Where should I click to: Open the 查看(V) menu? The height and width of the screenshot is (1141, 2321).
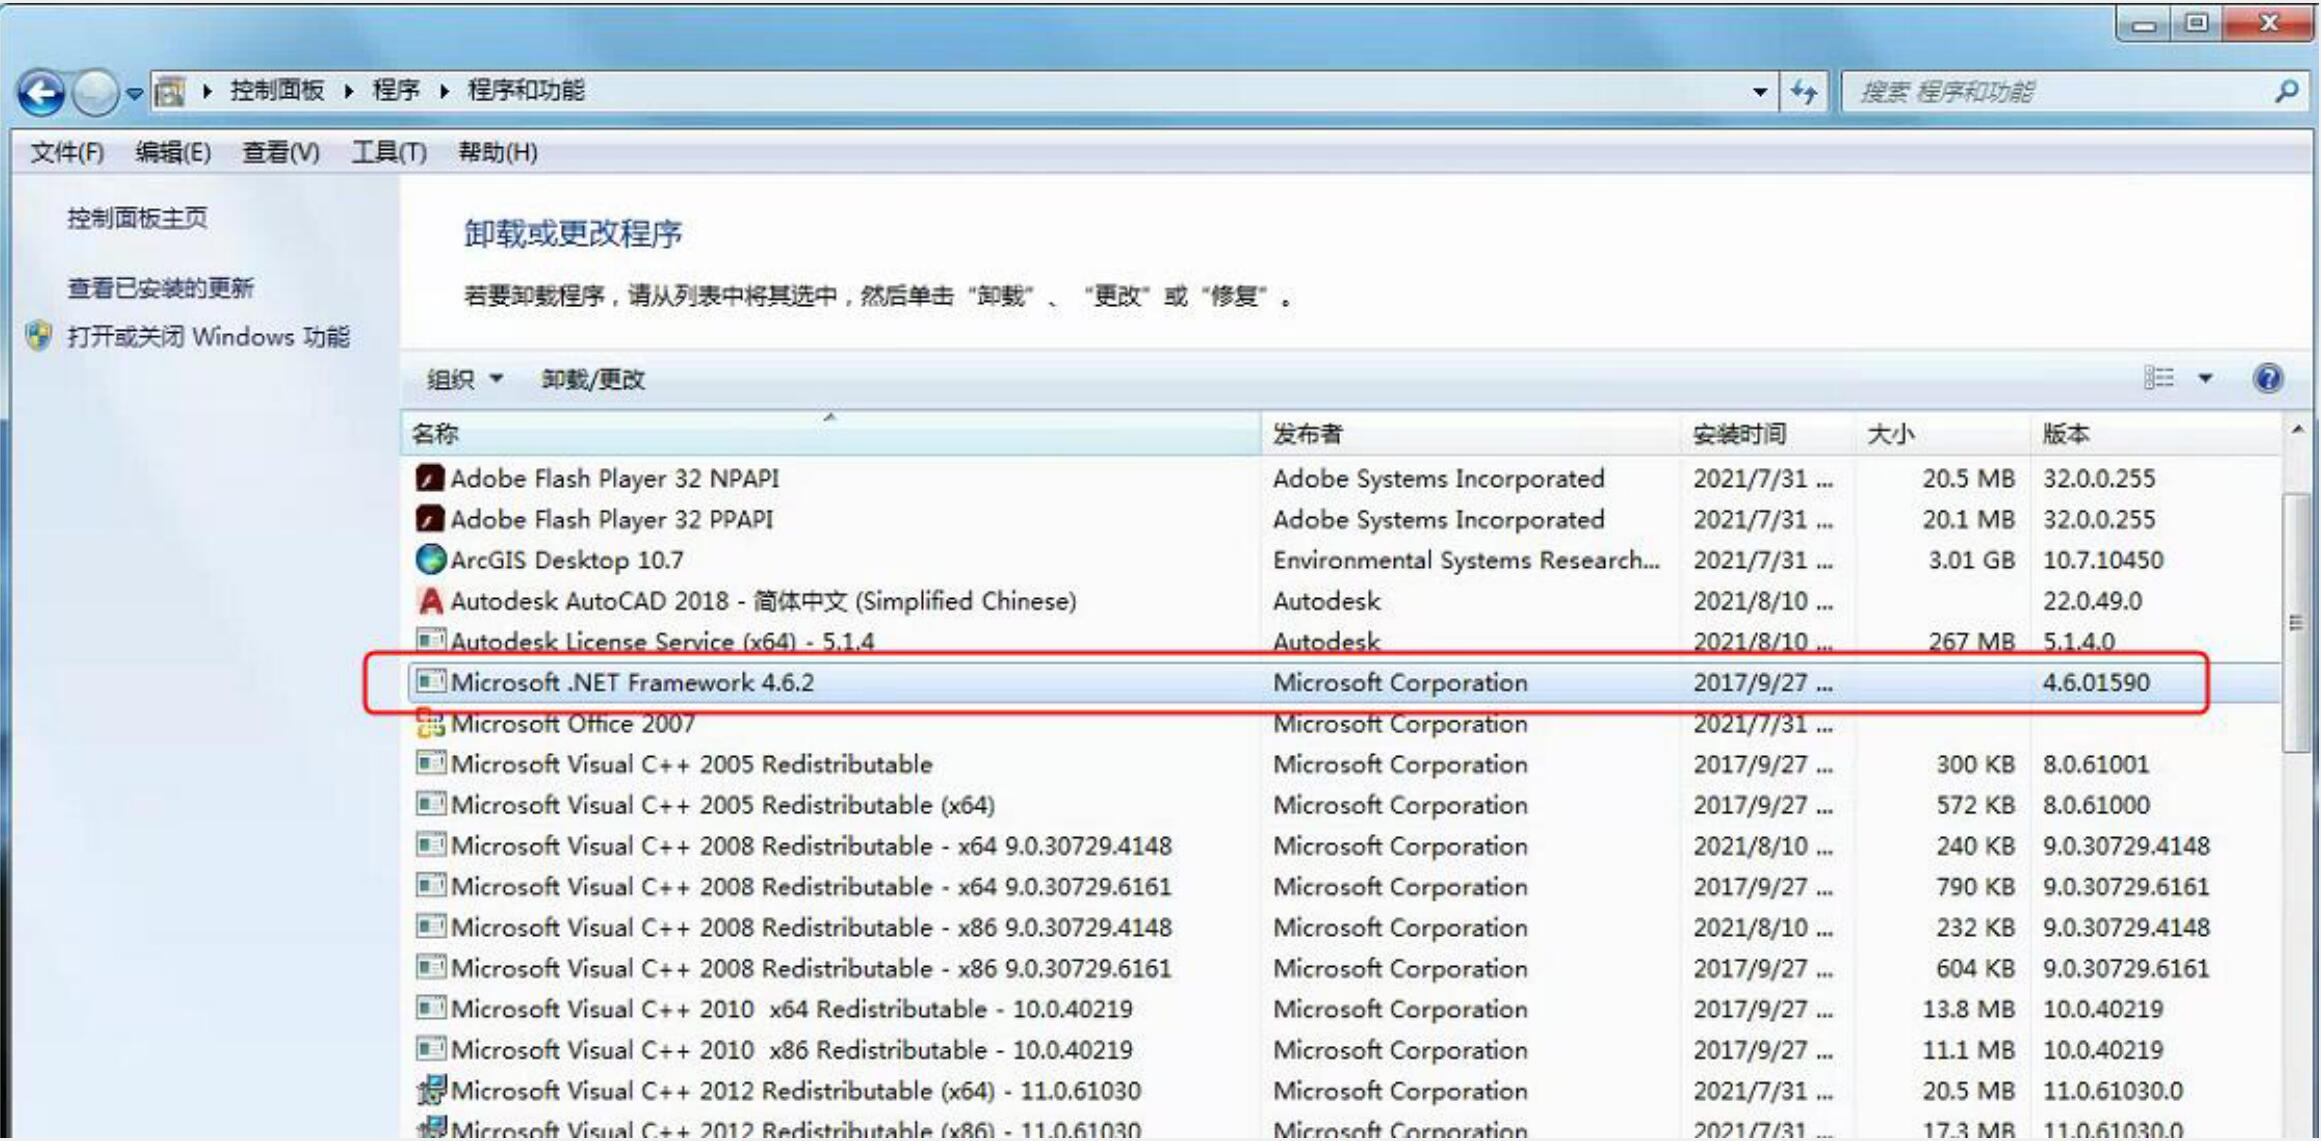point(280,152)
